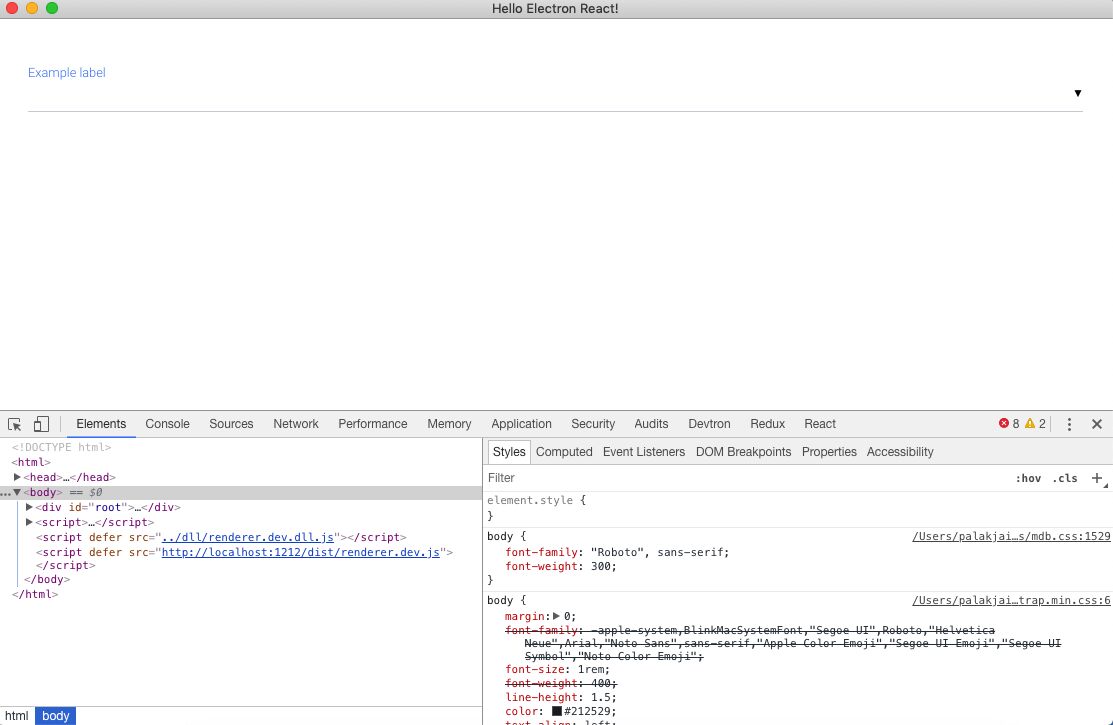Switch to the Accessibility sub-tab
Viewport: 1113px width, 725px height.
[x=900, y=452]
